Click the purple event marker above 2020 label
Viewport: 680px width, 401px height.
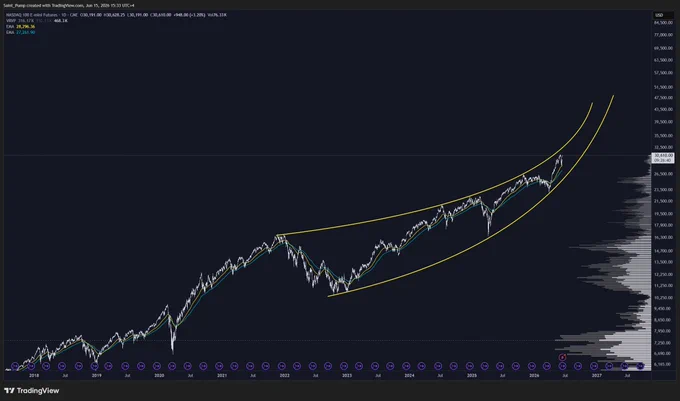point(172,366)
